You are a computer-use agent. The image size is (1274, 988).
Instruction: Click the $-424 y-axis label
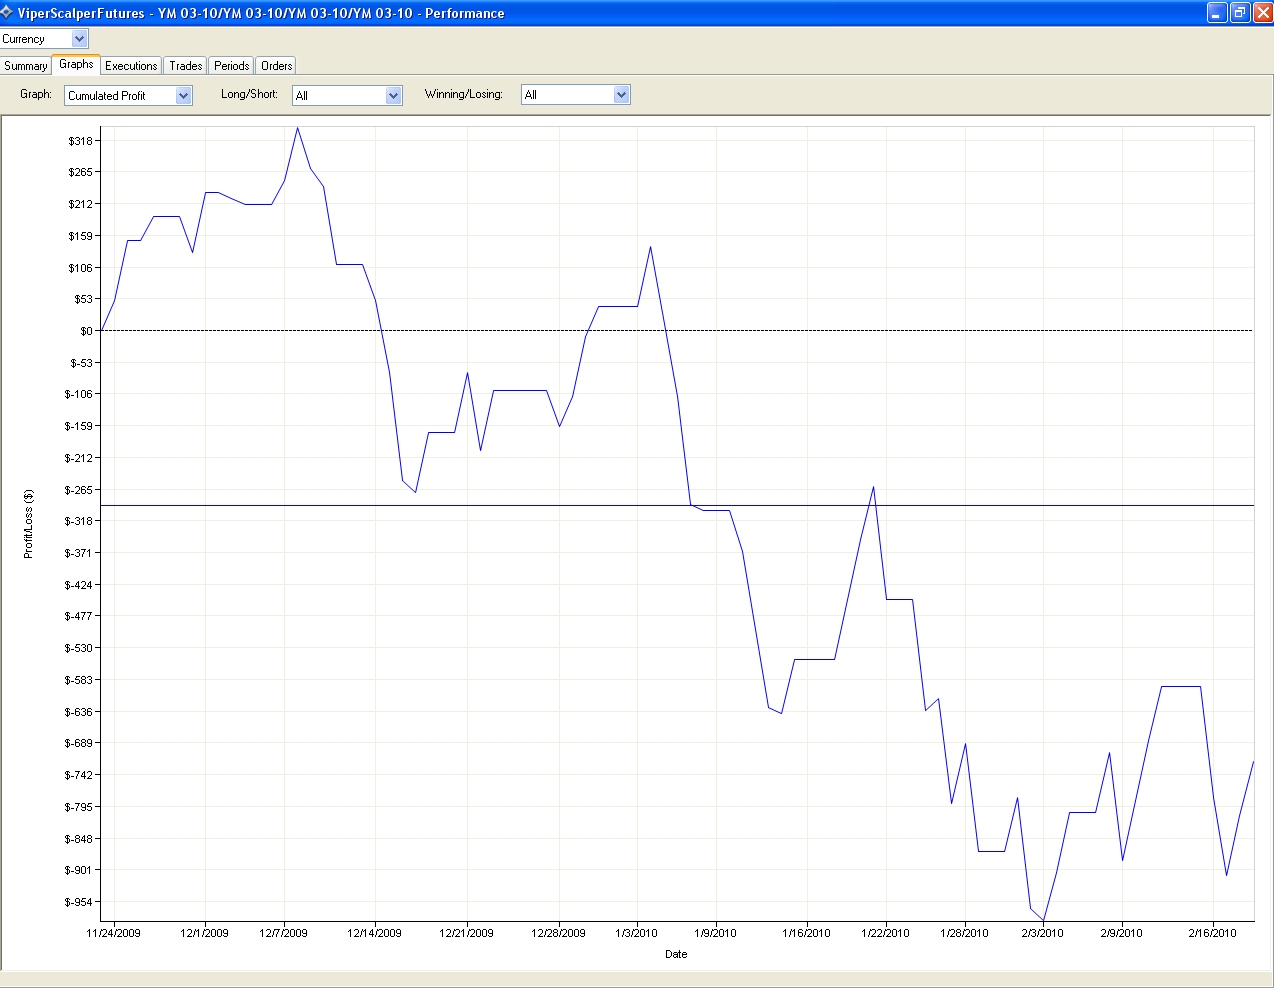point(78,585)
